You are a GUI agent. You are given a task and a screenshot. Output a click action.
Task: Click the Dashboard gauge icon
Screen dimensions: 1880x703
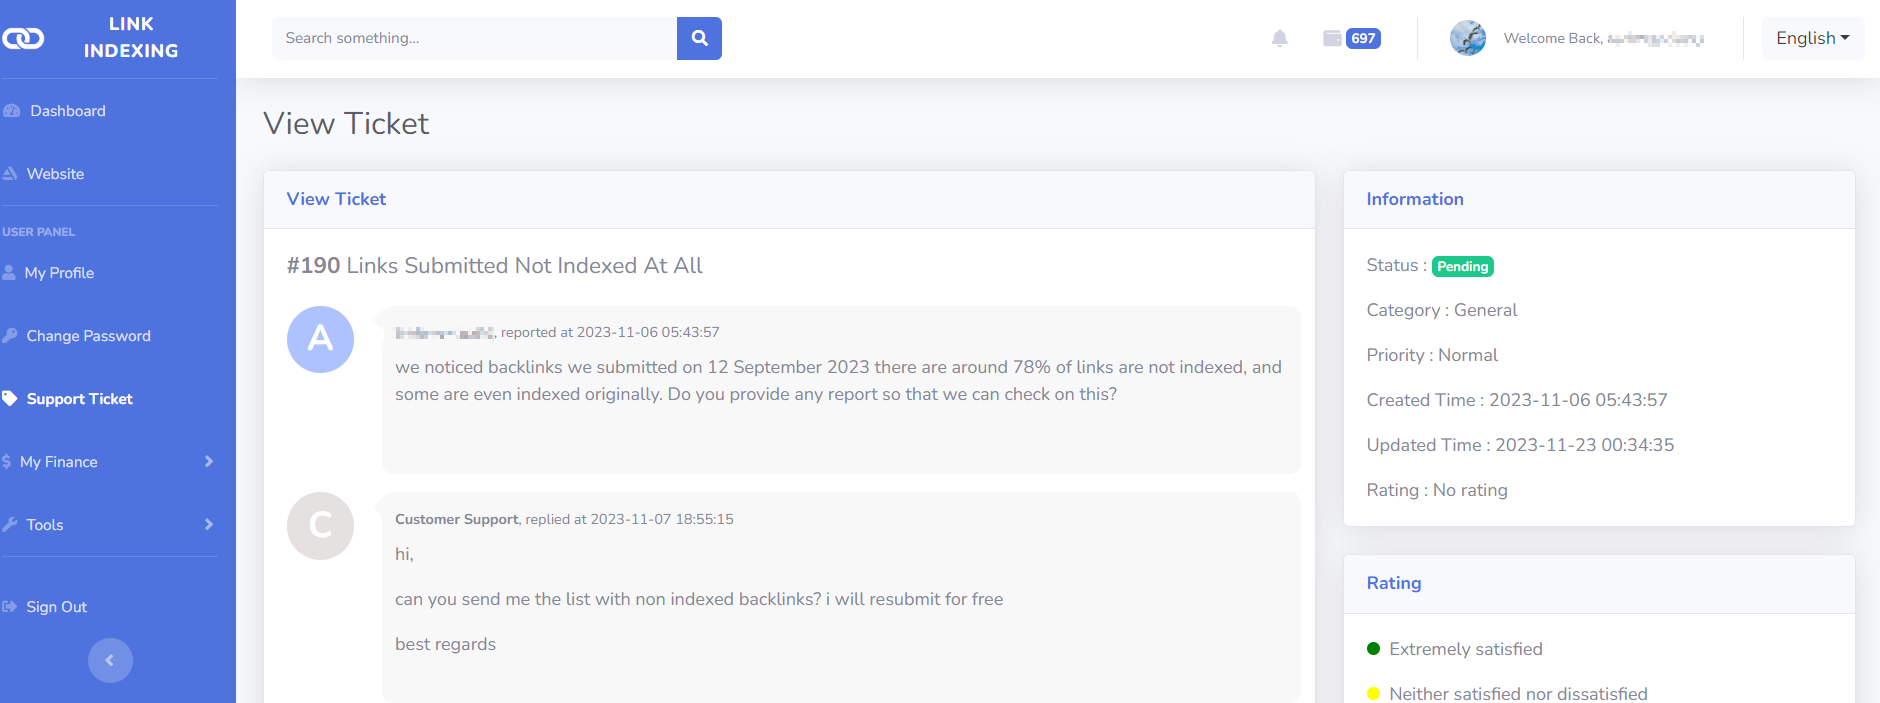[12, 111]
